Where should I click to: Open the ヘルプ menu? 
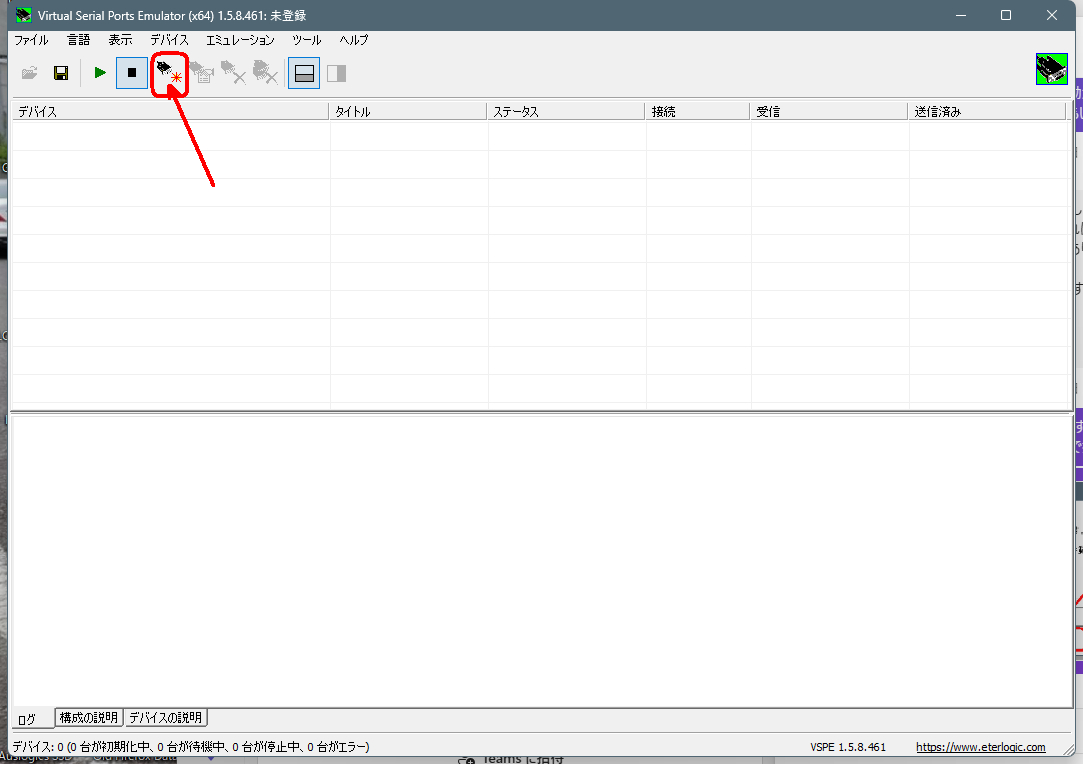coord(354,40)
